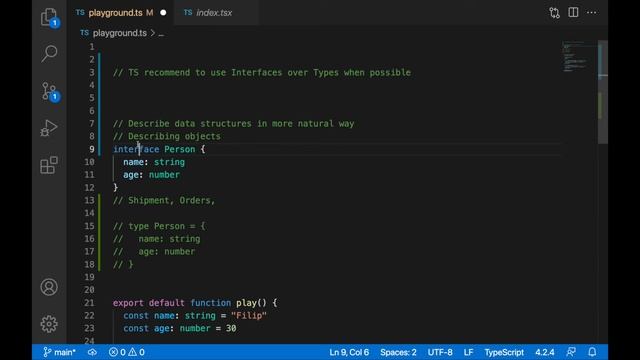Click the Open Changes compare icon
Image resolution: width=640 pixels, height=360 pixels.
554,13
